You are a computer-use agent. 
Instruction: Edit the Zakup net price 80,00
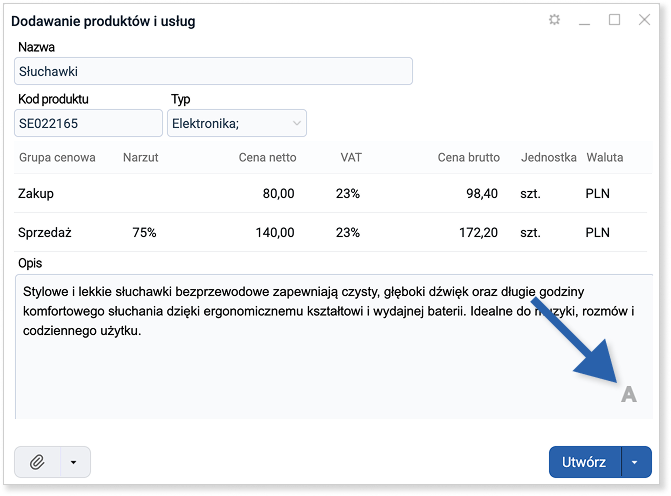click(278, 193)
